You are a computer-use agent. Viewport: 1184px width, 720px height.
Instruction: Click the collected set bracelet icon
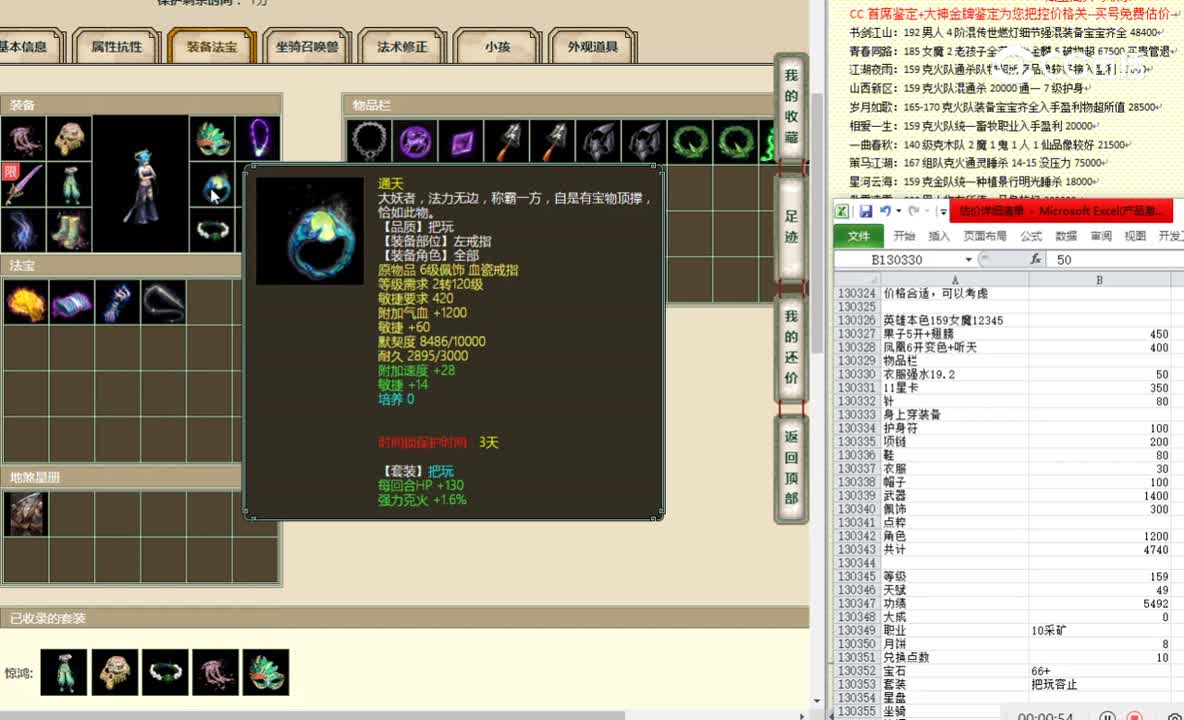click(165, 672)
